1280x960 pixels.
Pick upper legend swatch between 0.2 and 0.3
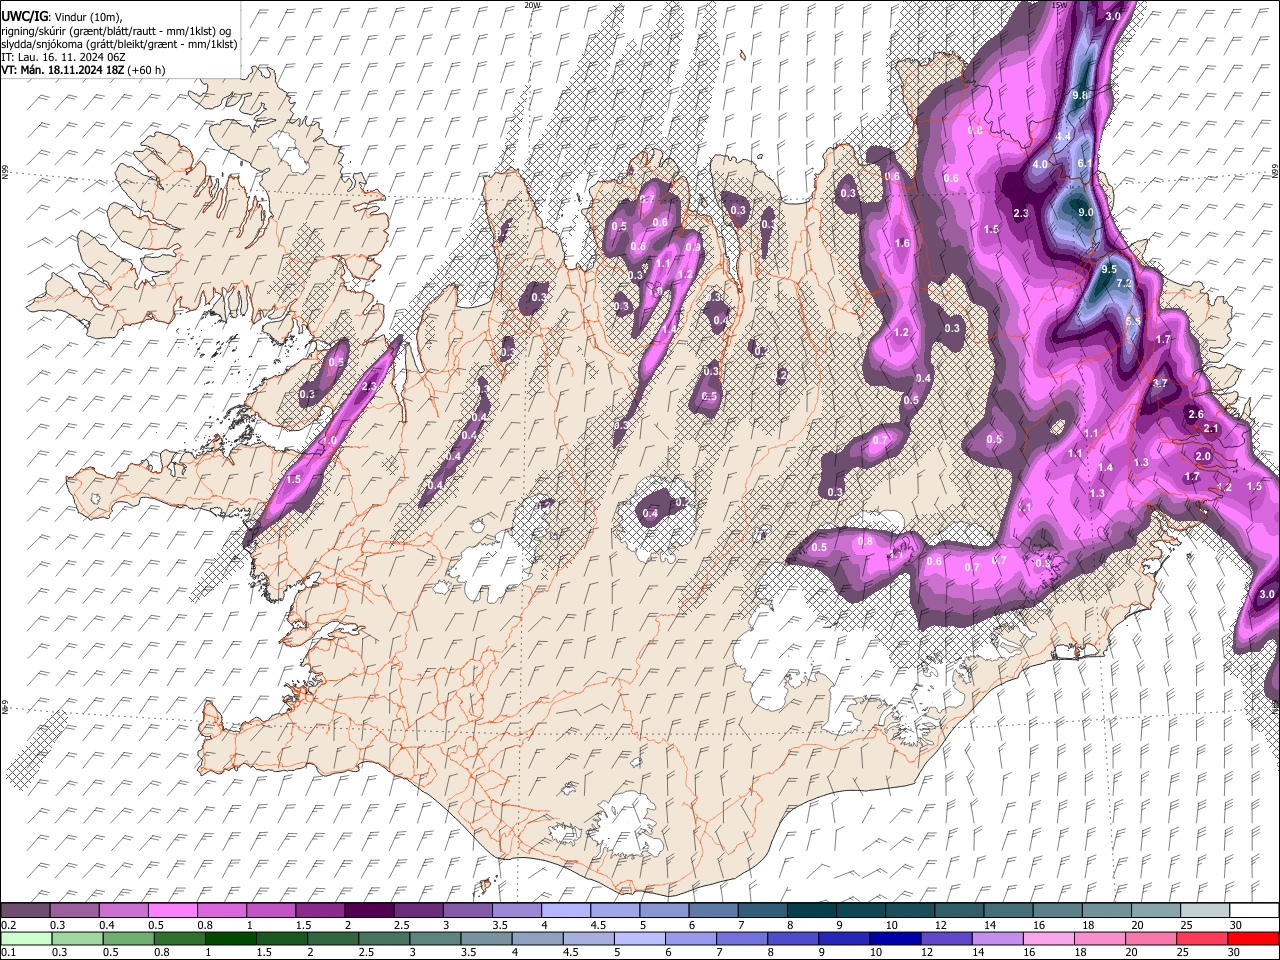[26, 910]
